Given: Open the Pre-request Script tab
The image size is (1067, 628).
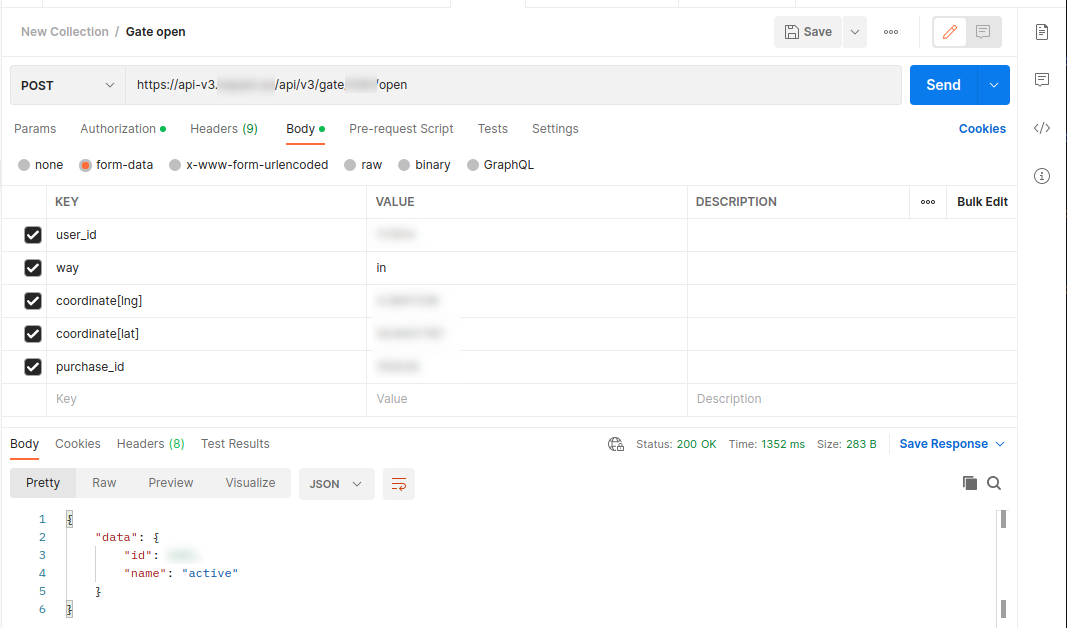Looking at the screenshot, I should (401, 129).
